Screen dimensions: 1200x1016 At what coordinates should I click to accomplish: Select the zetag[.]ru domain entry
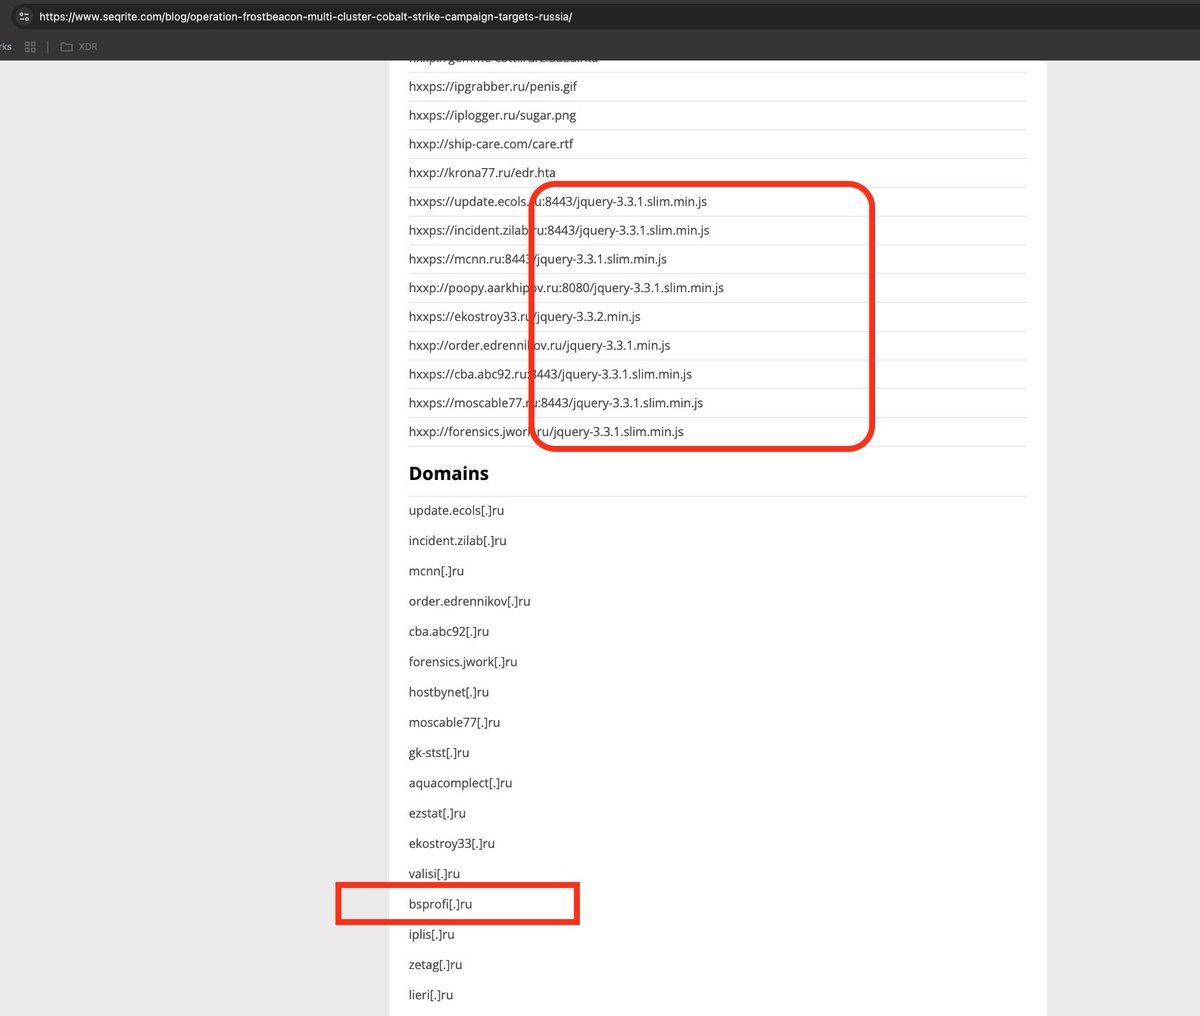pyautogui.click(x=436, y=965)
